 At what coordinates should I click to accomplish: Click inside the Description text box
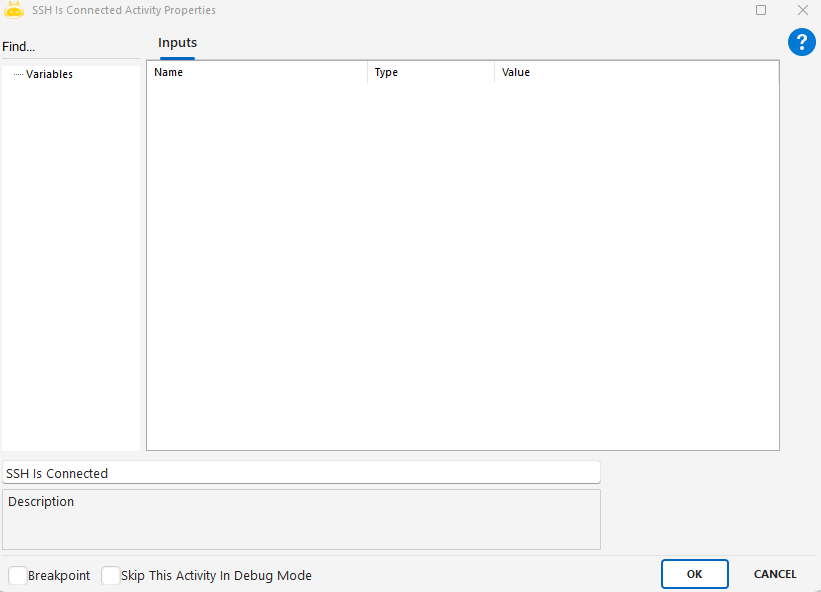[300, 520]
